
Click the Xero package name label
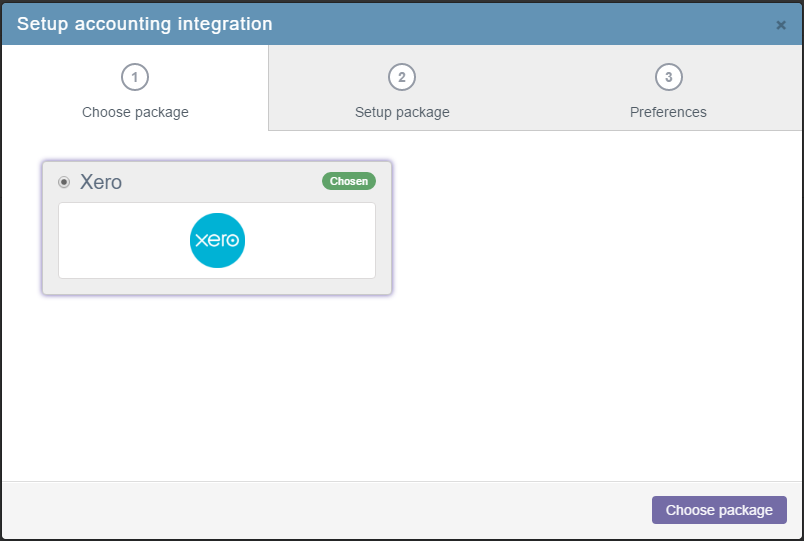[x=100, y=182]
